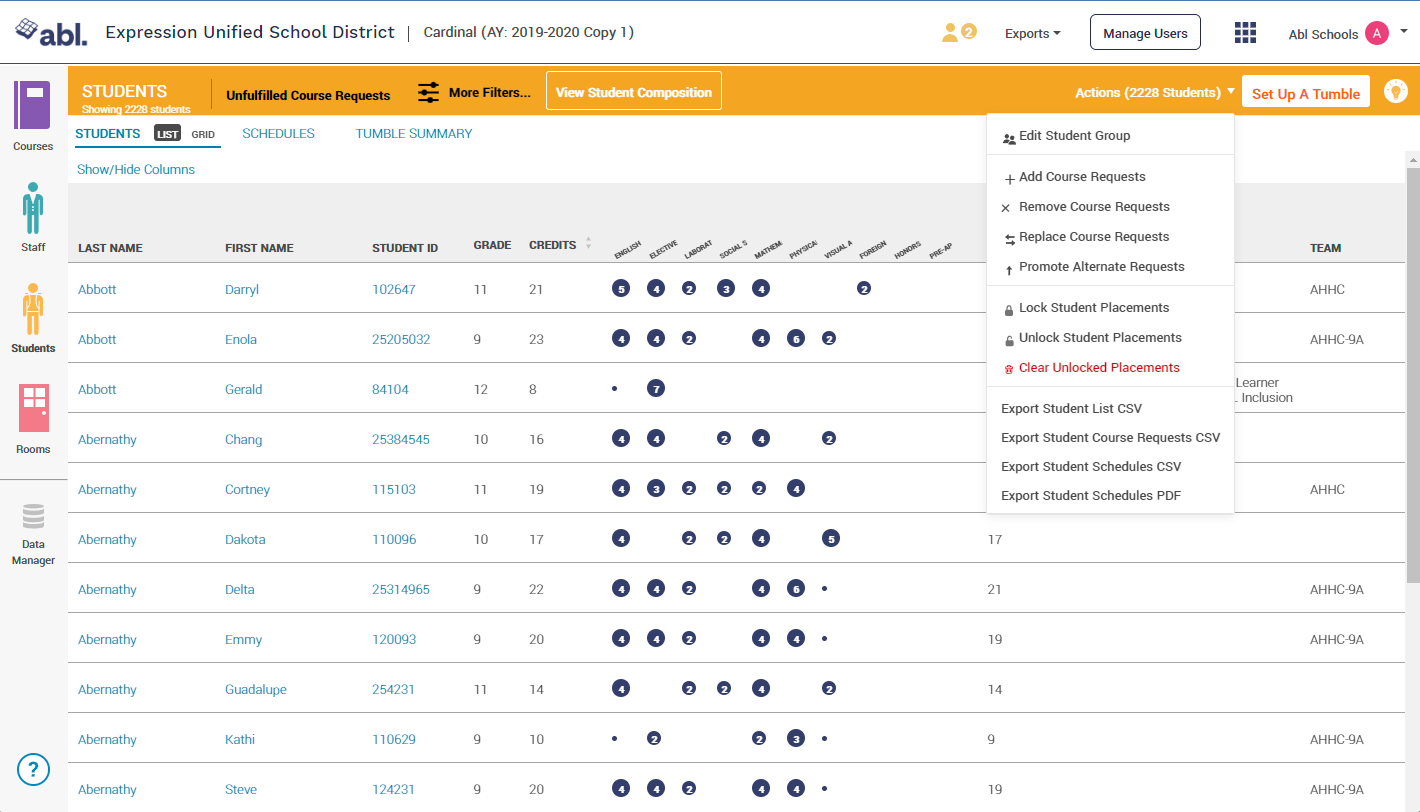Select Lock Student Placements menu item

[x=1094, y=308]
